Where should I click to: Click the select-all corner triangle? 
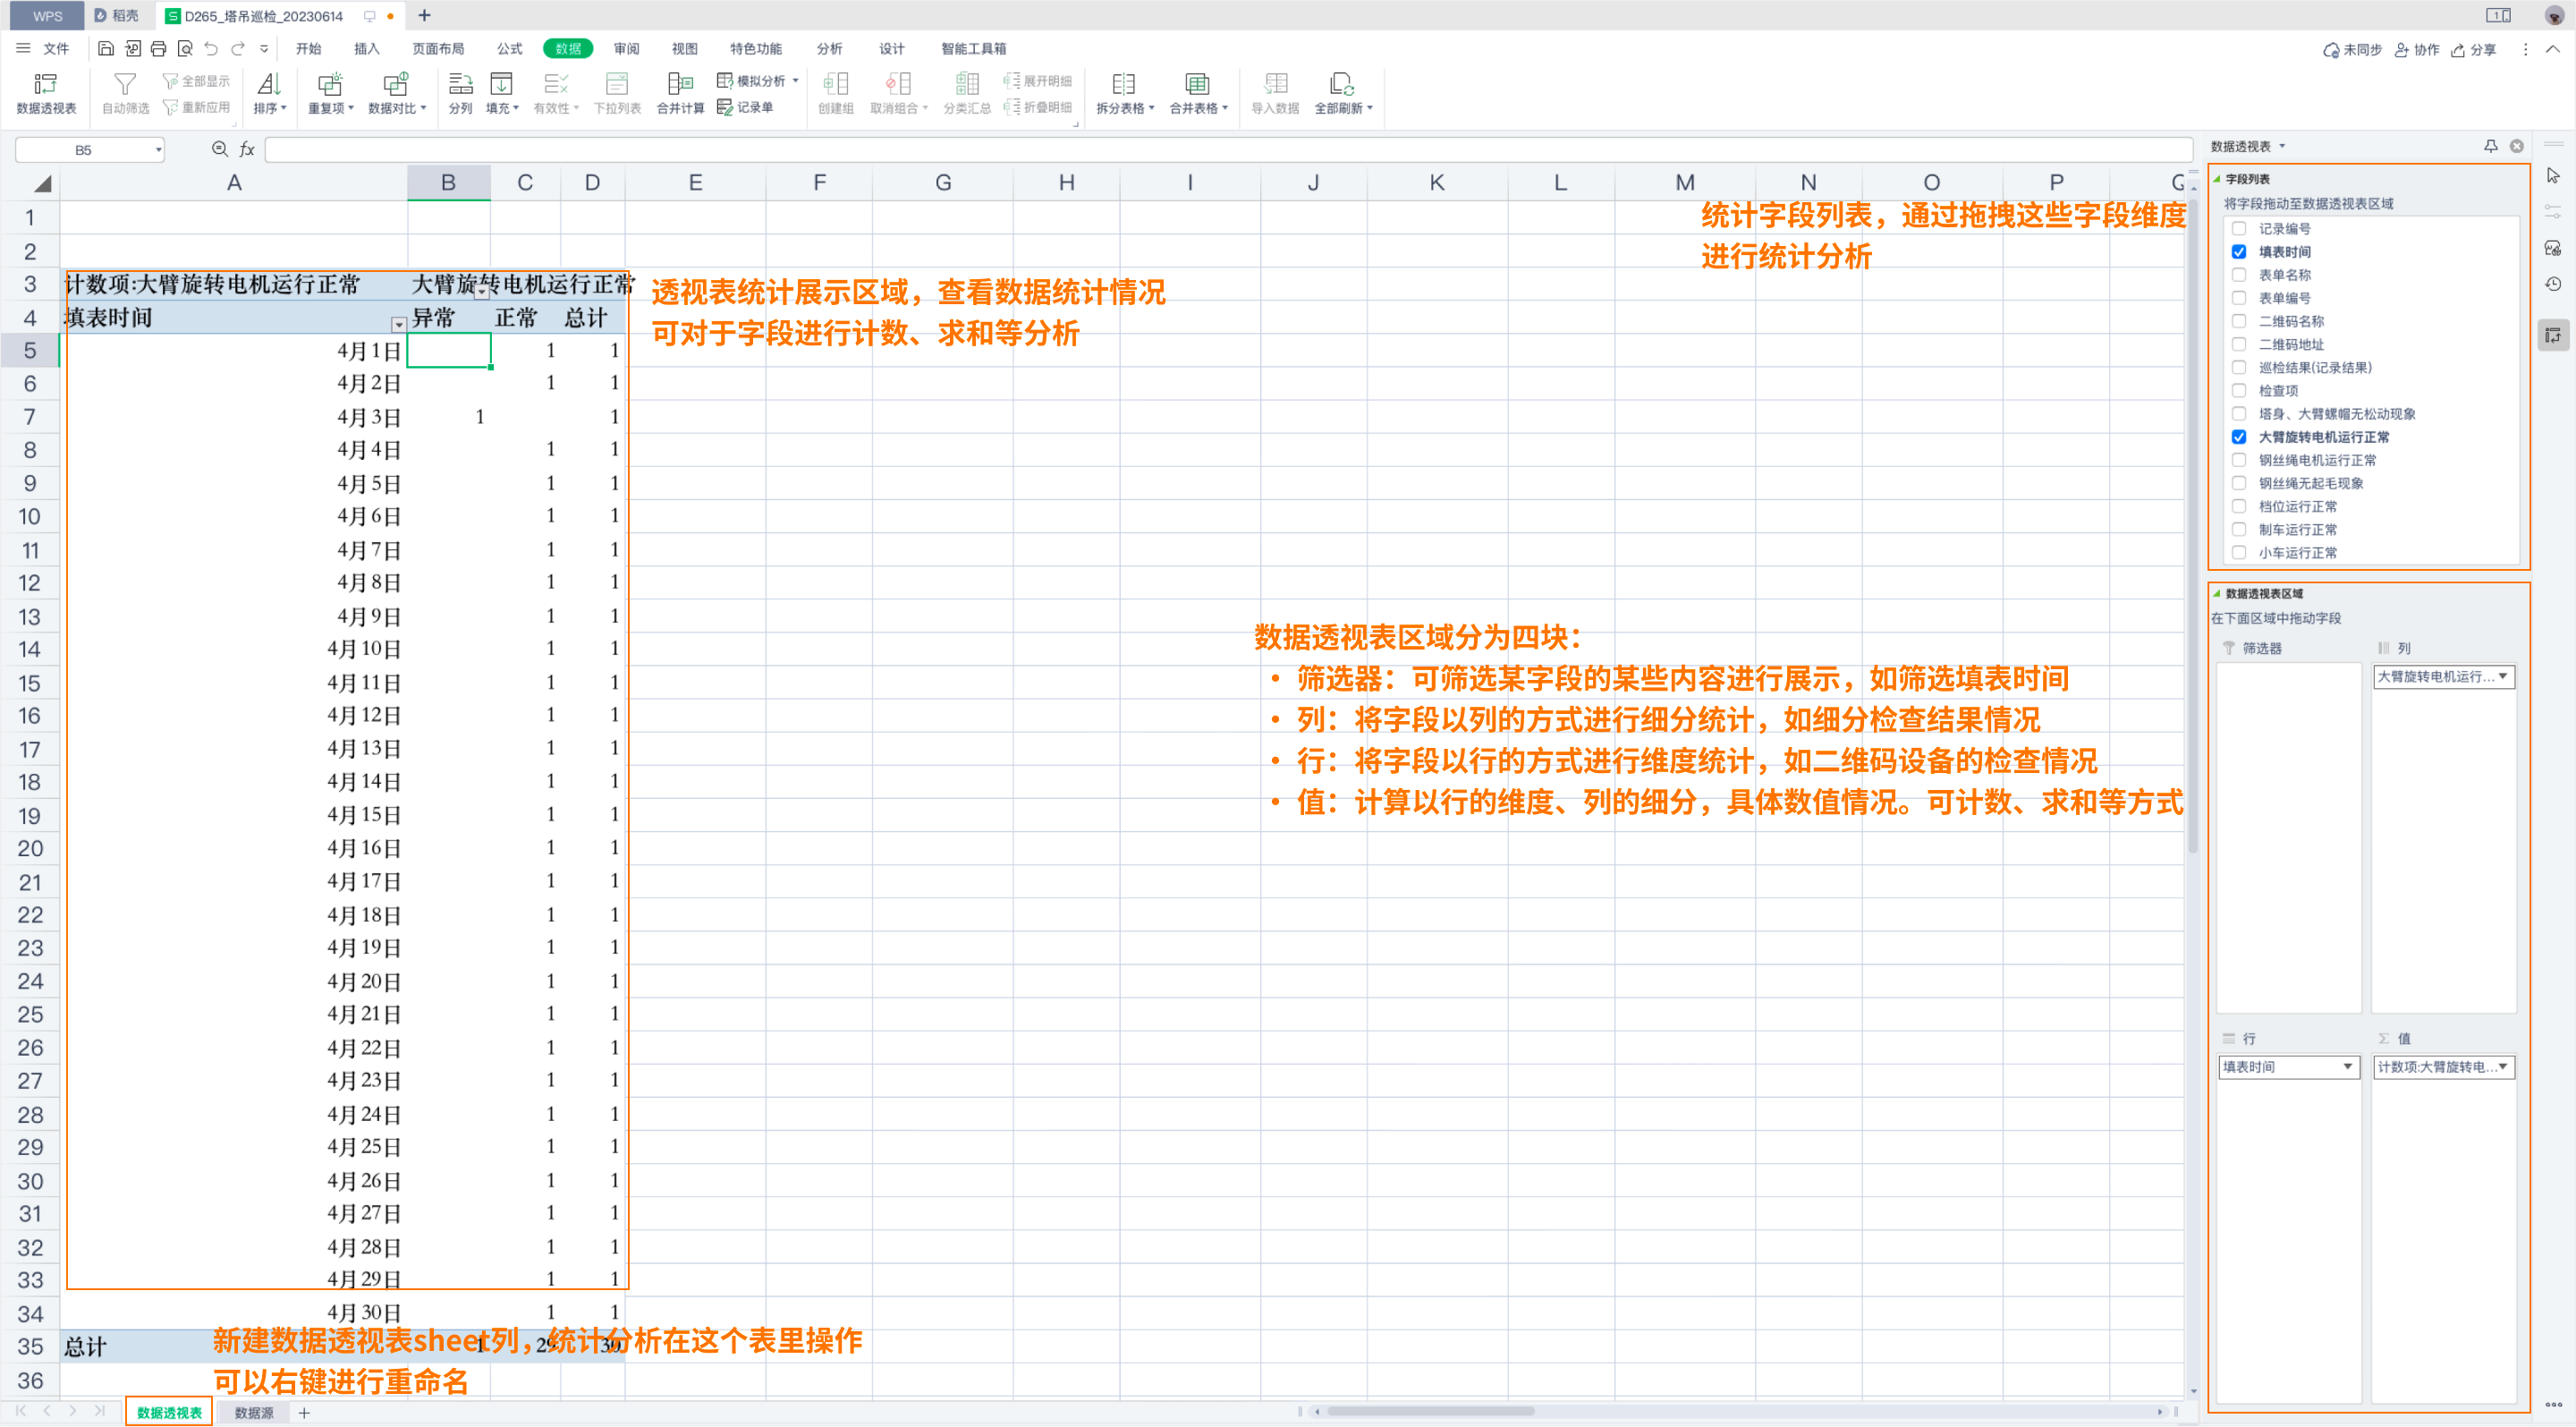(42, 183)
